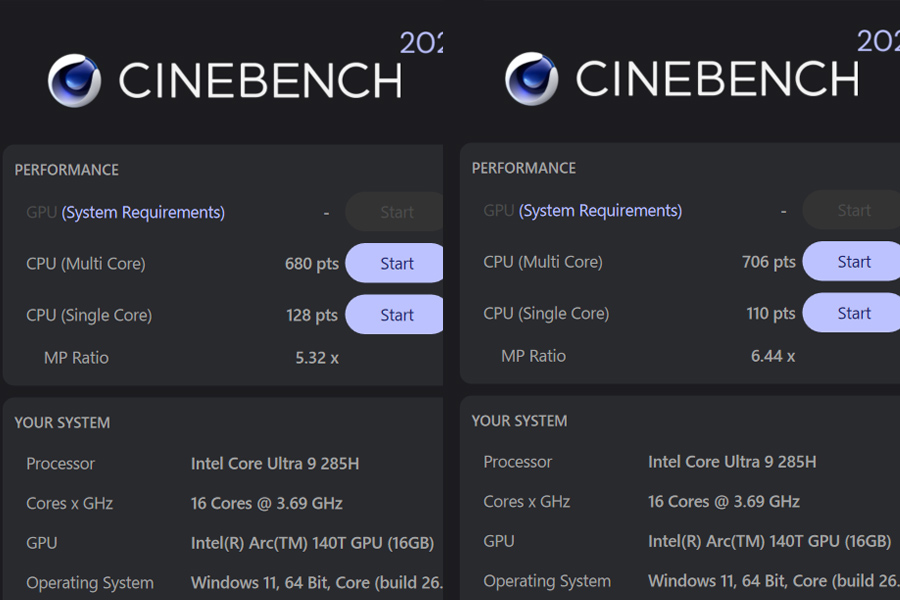This screenshot has height=600, width=900.
Task: Click the Cores x GHz label in left window
Action: [69, 504]
